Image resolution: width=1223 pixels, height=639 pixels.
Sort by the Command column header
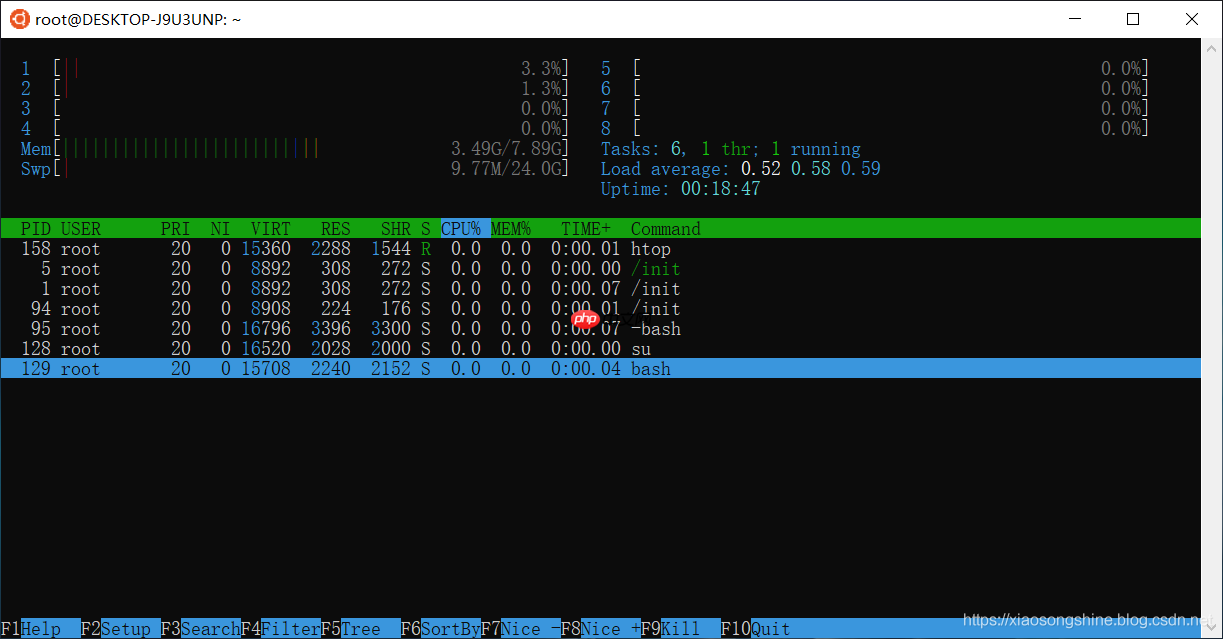coord(666,229)
